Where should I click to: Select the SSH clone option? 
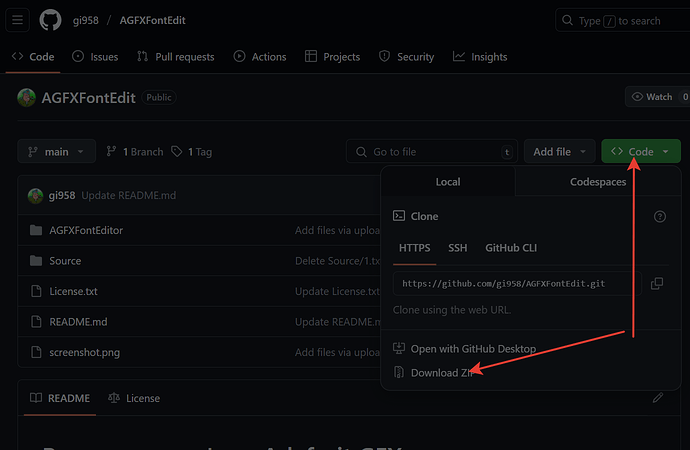(458, 248)
